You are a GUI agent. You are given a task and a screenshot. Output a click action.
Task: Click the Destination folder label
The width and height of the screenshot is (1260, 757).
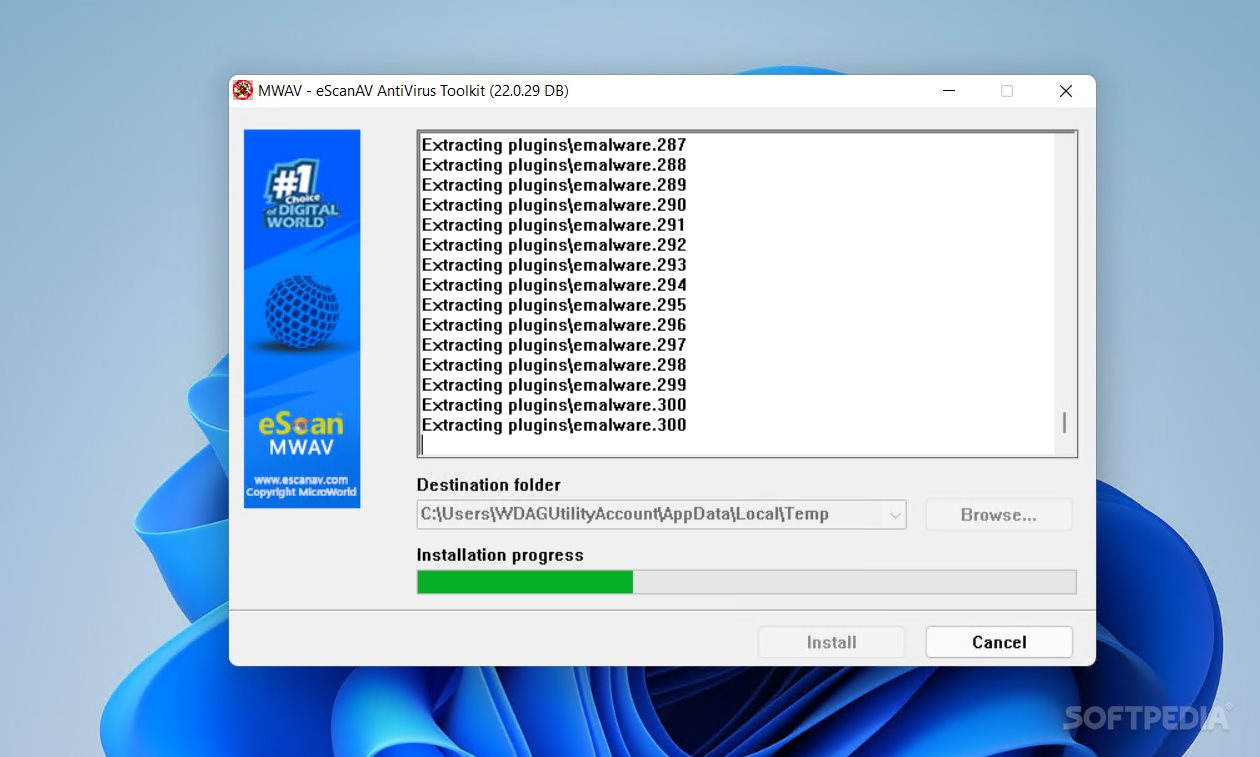pos(489,485)
